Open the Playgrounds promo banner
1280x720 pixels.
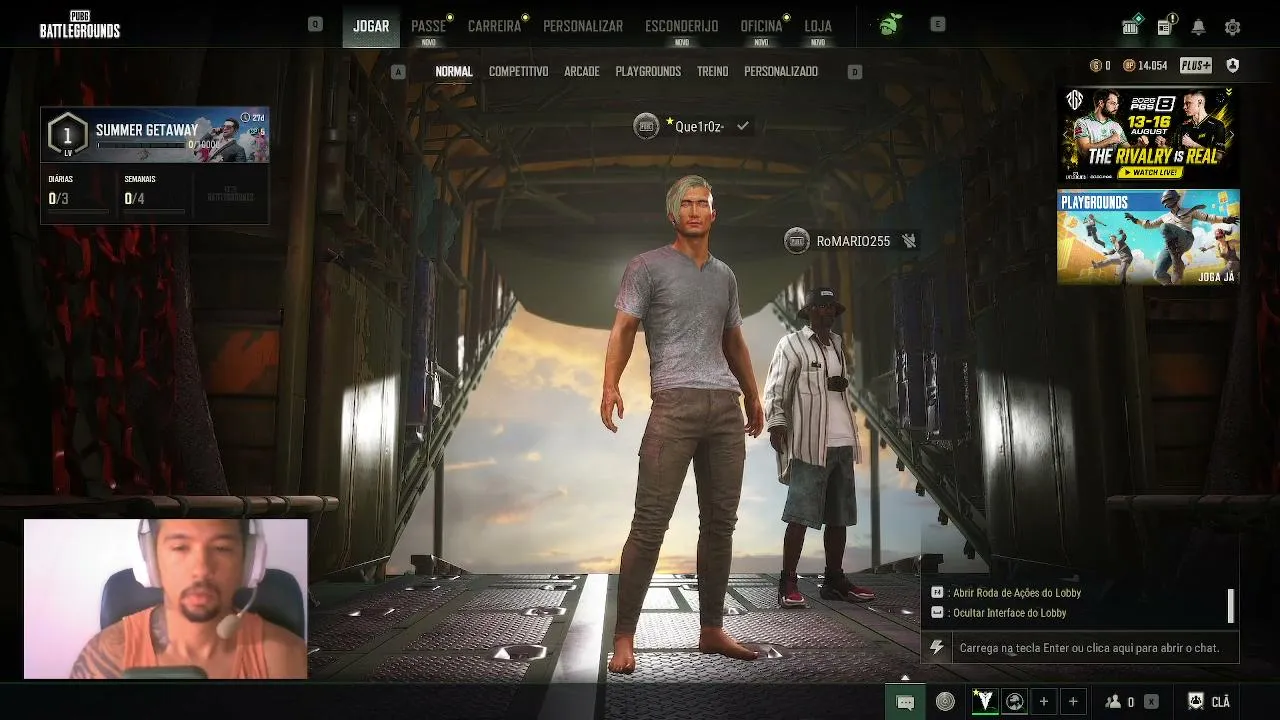(x=1148, y=237)
